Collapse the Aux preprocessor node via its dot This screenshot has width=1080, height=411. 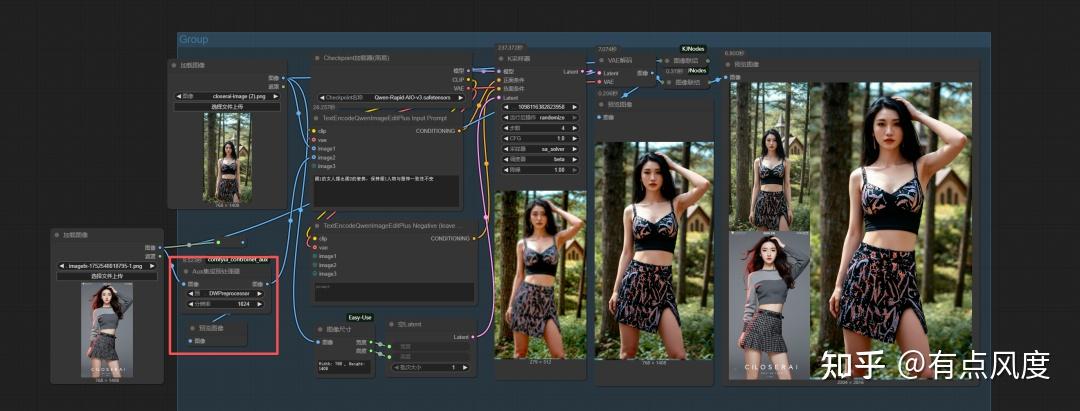point(185,271)
